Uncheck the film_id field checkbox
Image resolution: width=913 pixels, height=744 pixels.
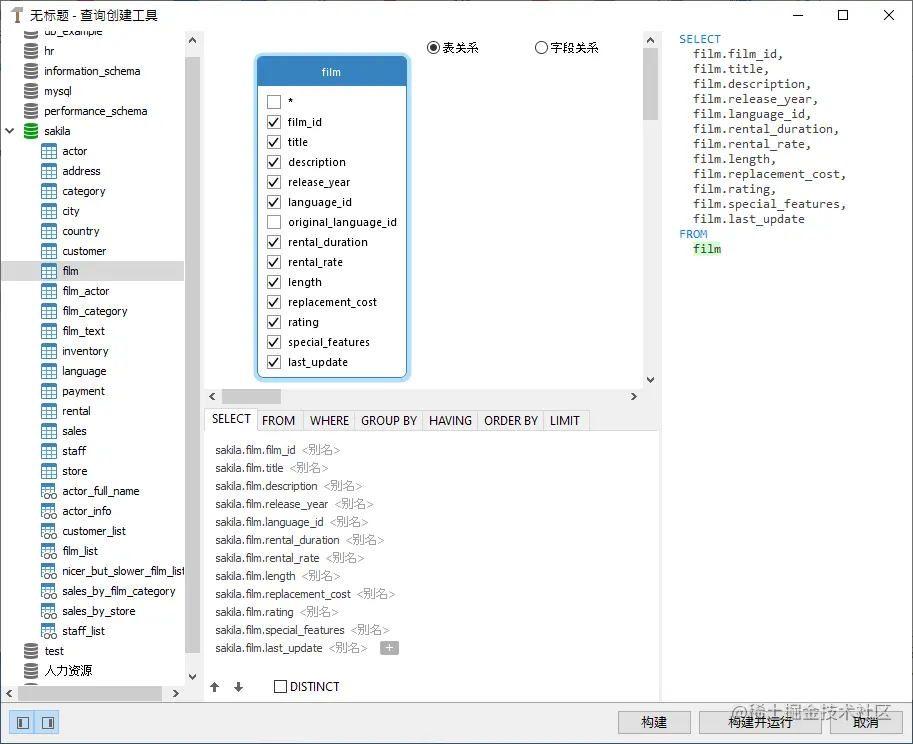pos(274,122)
